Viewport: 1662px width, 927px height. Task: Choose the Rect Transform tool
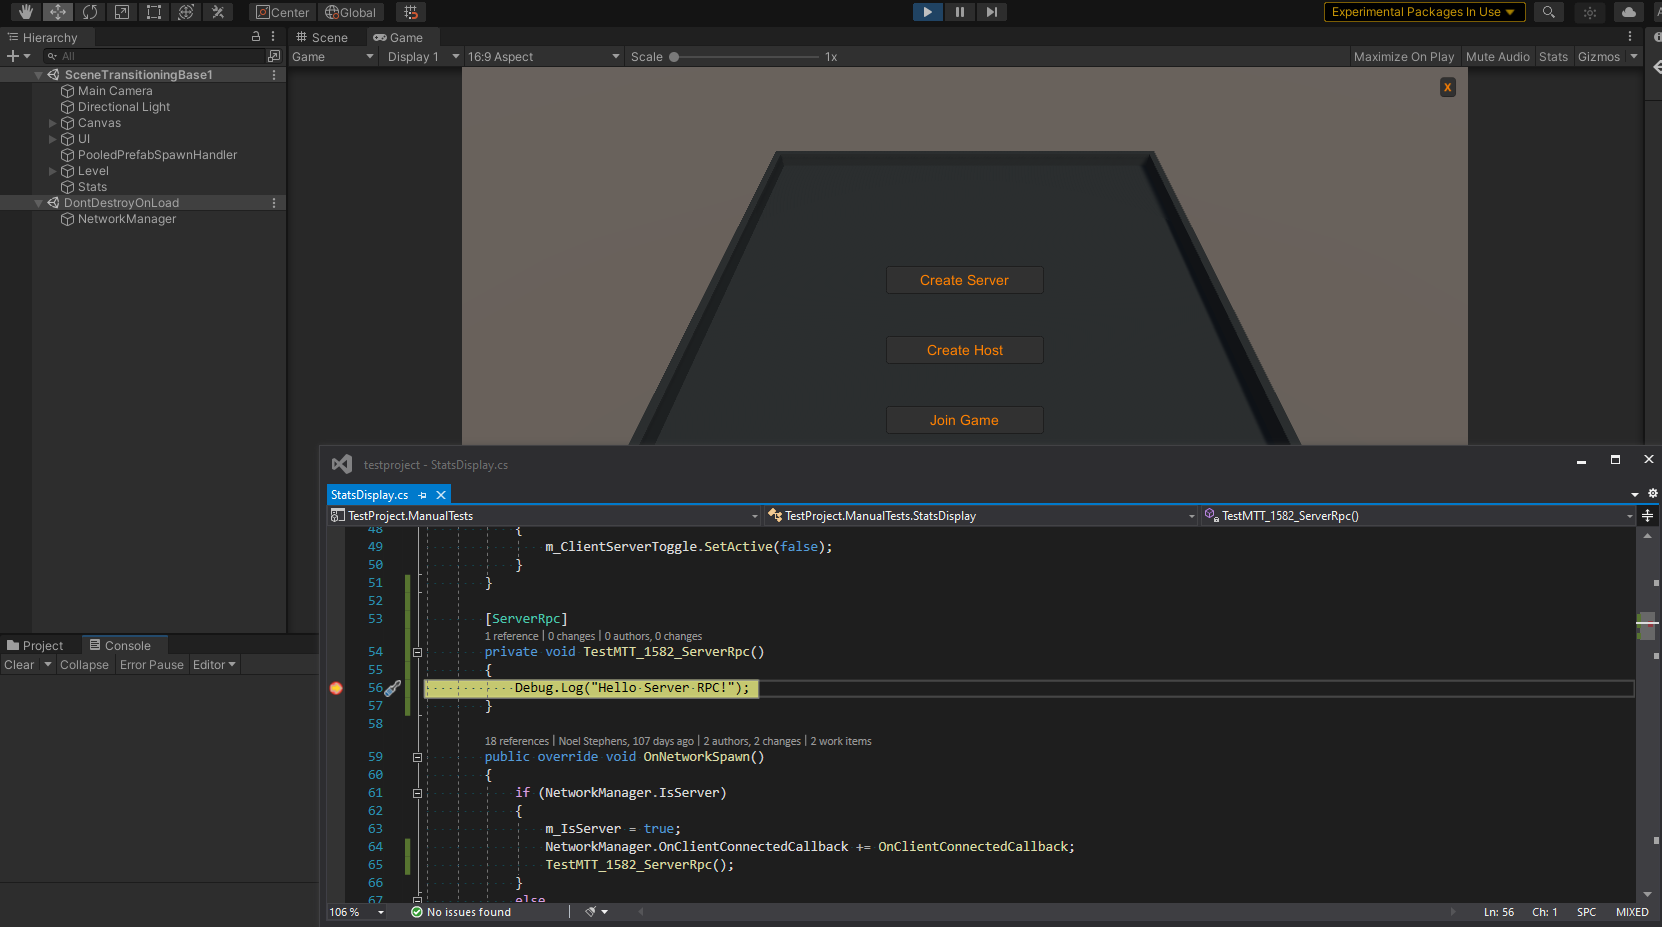pyautogui.click(x=154, y=12)
